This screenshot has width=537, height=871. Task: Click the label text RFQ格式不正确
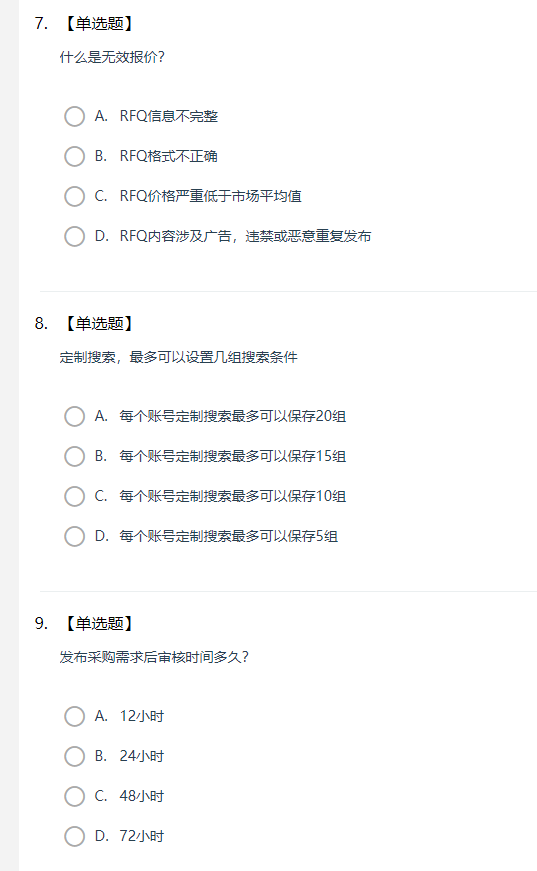[169, 157]
